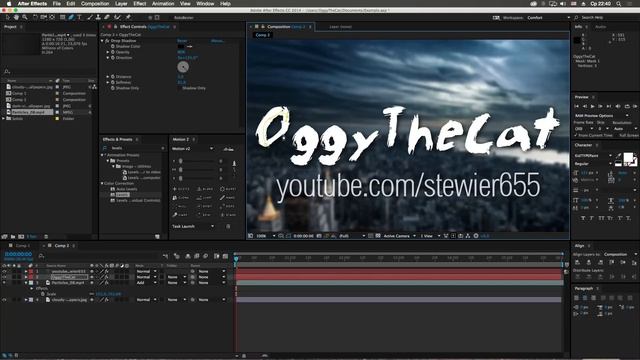This screenshot has height=360, width=640.
Task: Jump to first frame in Preview panel
Action: 577,106
